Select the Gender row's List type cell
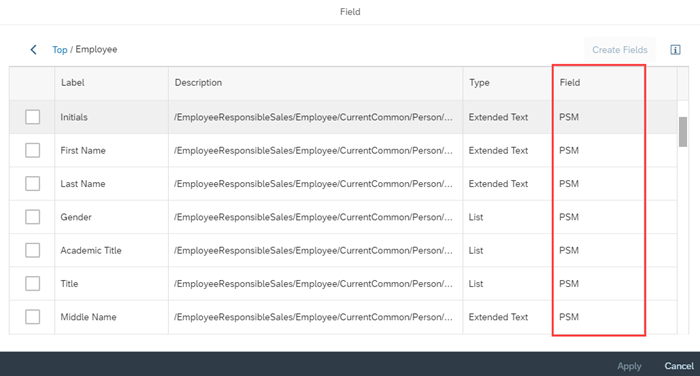The height and width of the screenshot is (376, 700). point(507,217)
